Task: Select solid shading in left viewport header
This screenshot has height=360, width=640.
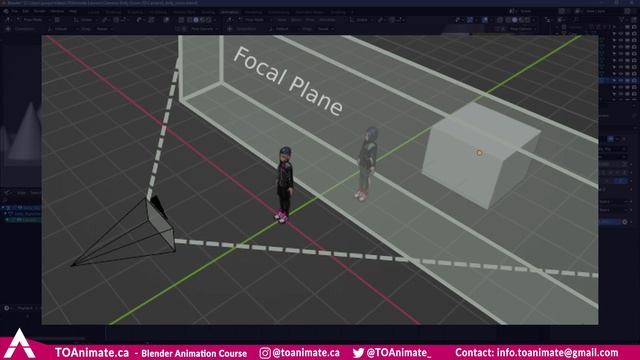Action: 196,20
